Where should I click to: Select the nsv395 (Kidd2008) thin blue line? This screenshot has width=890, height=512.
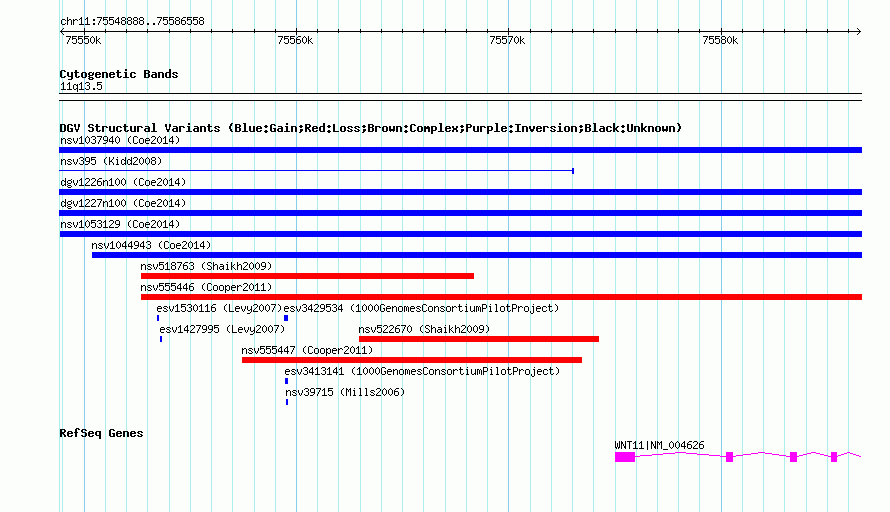point(317,170)
